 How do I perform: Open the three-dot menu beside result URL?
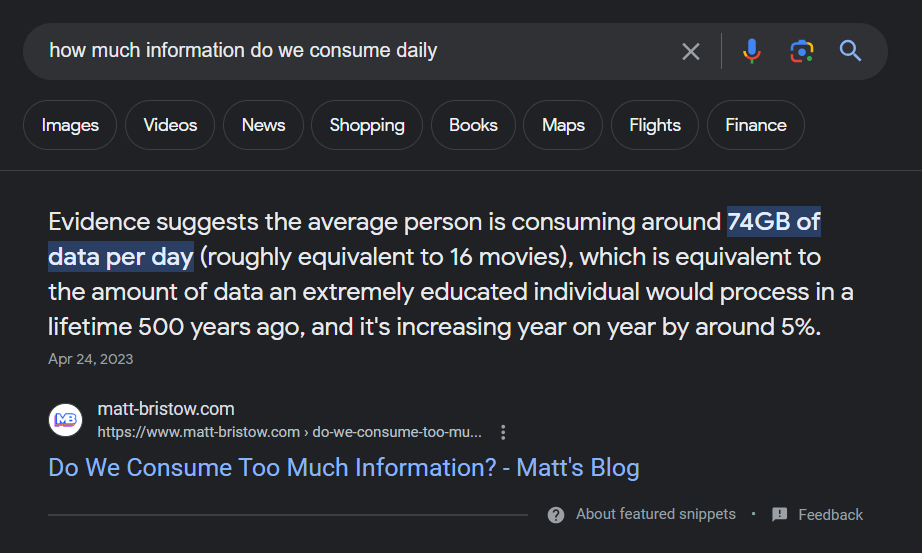(x=503, y=432)
